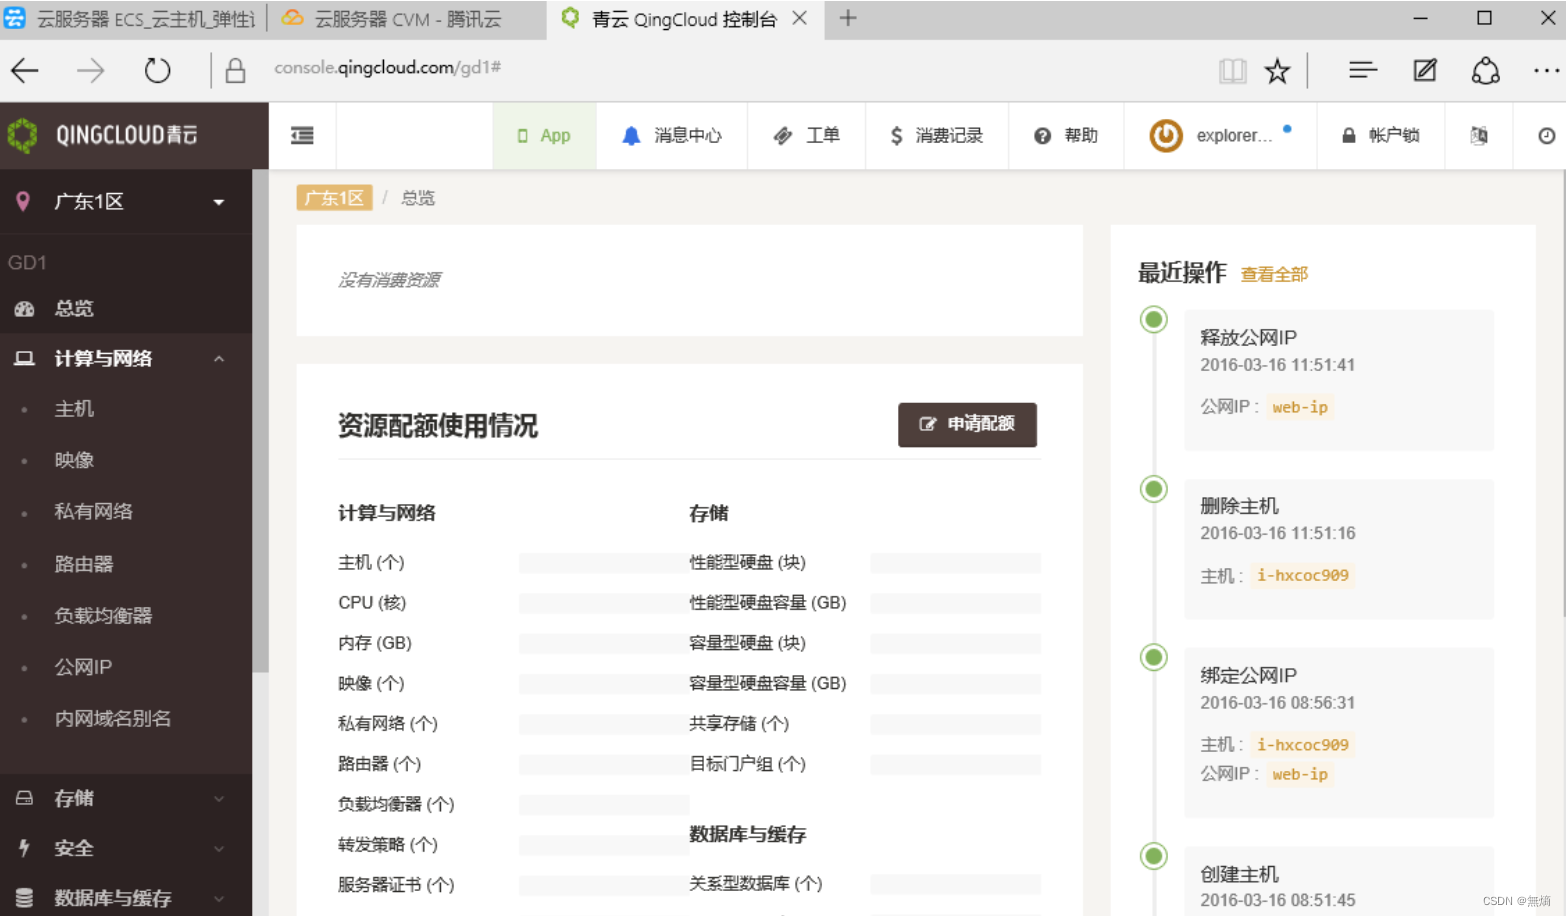Collapse the 计算与网络 section

point(126,358)
